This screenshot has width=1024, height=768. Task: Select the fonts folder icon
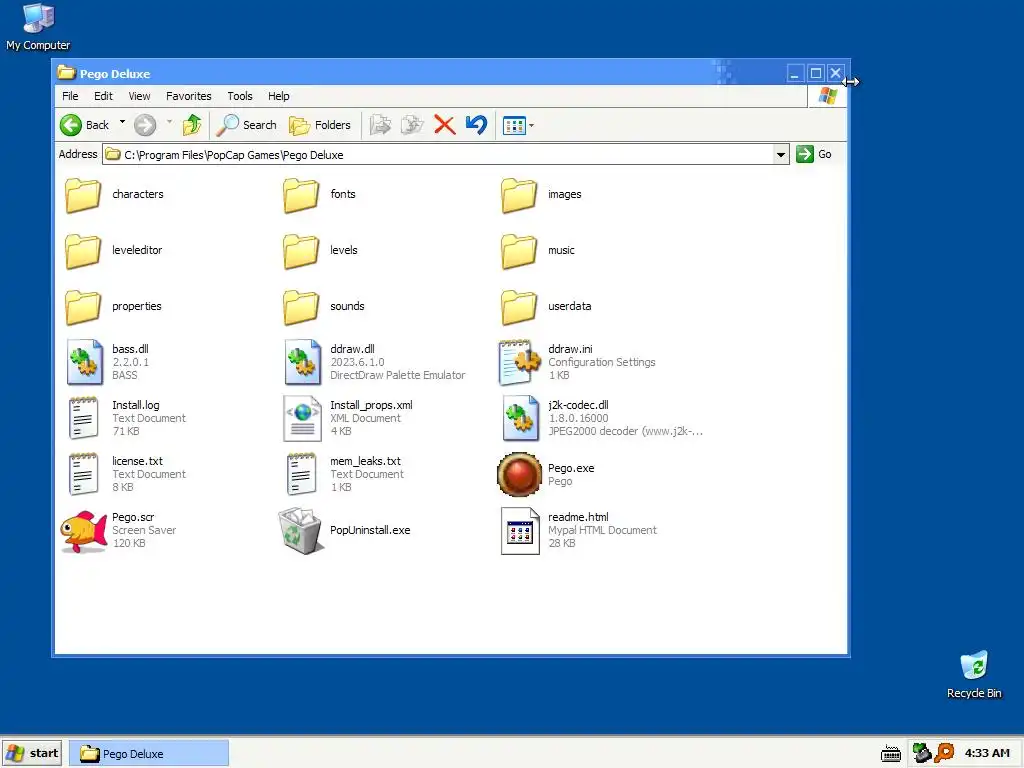point(301,195)
